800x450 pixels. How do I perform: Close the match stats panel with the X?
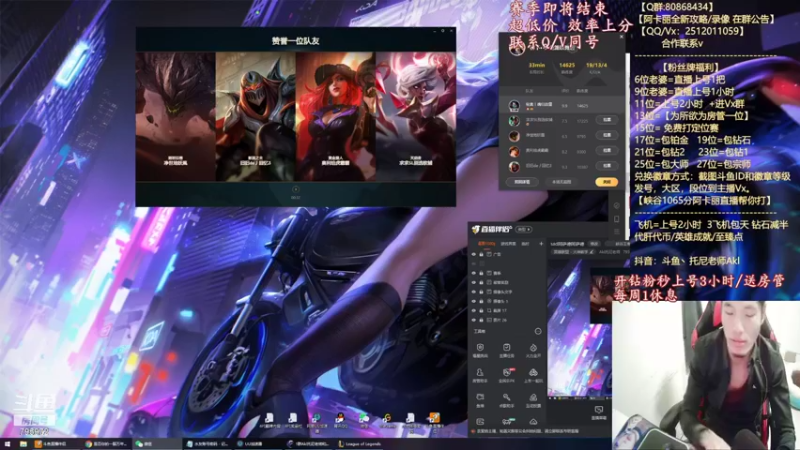[621, 37]
